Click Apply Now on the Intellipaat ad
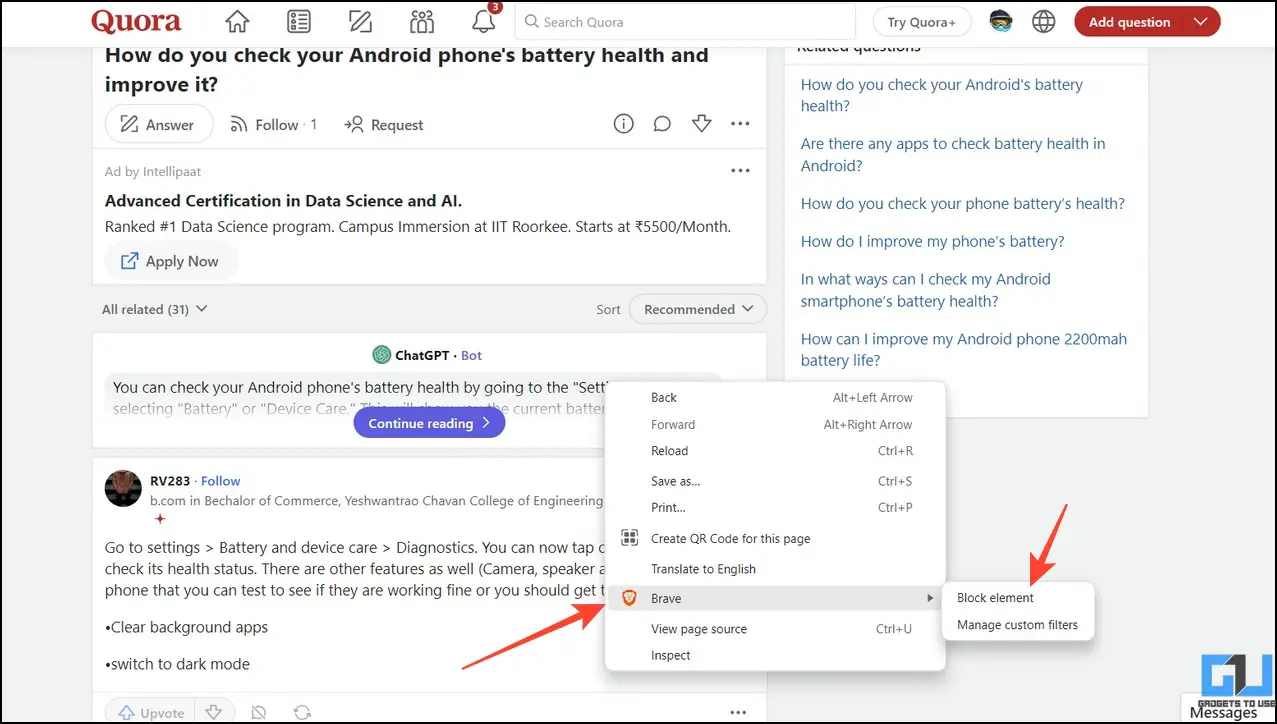Viewport: 1277px width, 724px height. point(170,261)
